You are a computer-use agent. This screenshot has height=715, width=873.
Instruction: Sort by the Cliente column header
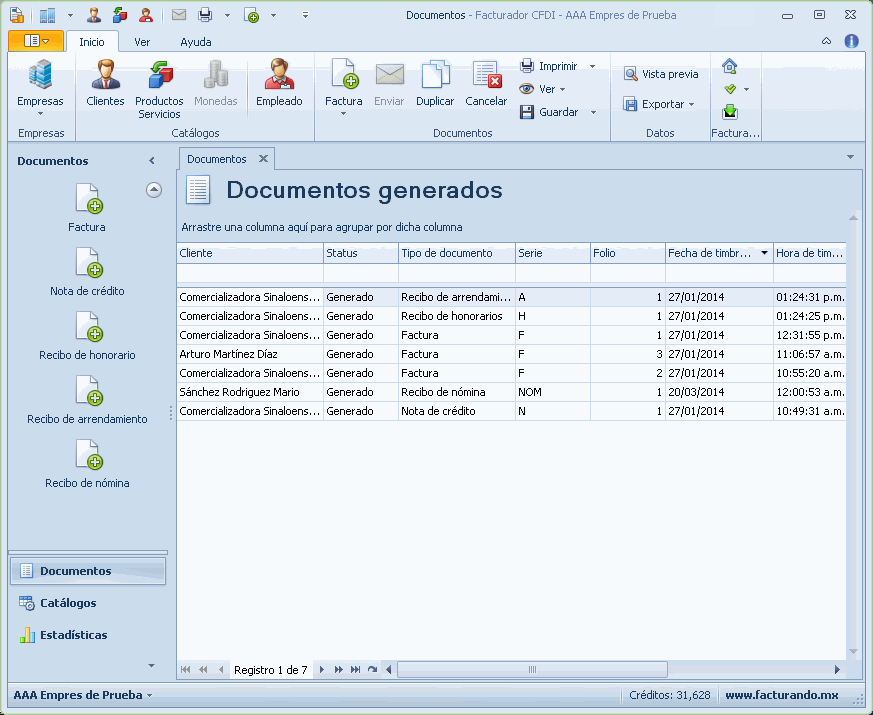click(249, 253)
